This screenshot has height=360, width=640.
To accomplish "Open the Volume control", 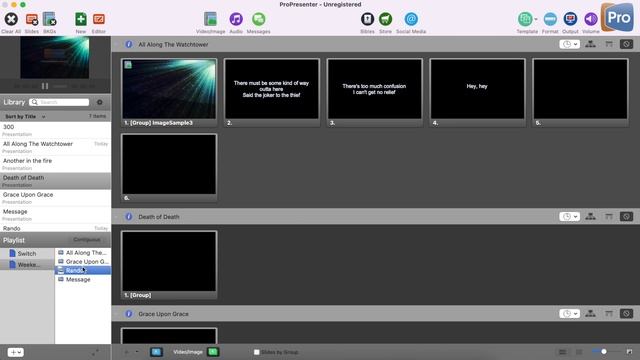I will point(591,19).
